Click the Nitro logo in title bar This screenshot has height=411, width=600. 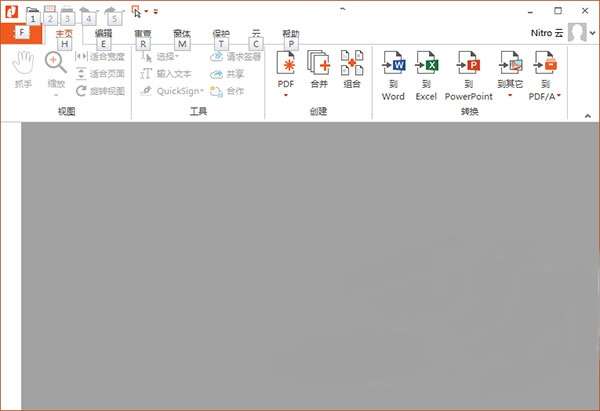pos(11,11)
